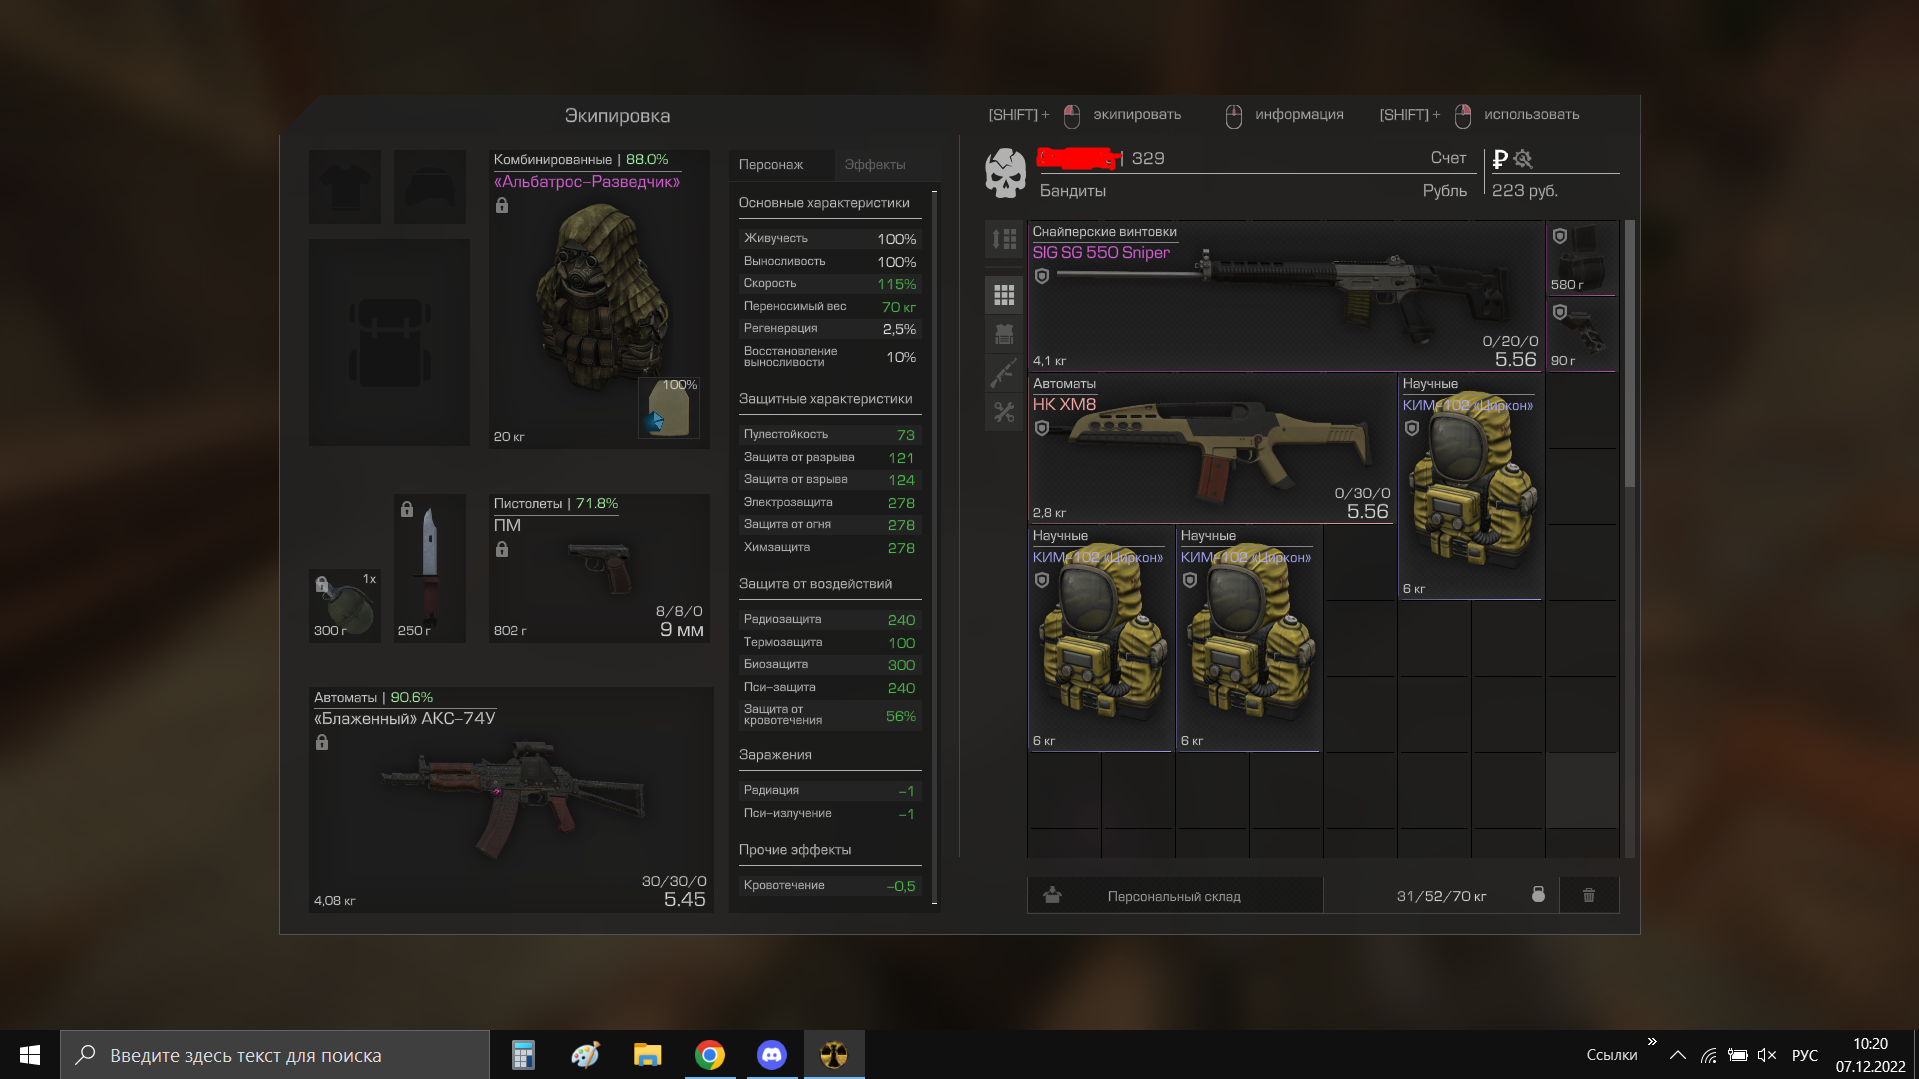
Task: Click the personal storage box icon
Action: pos(1052,895)
